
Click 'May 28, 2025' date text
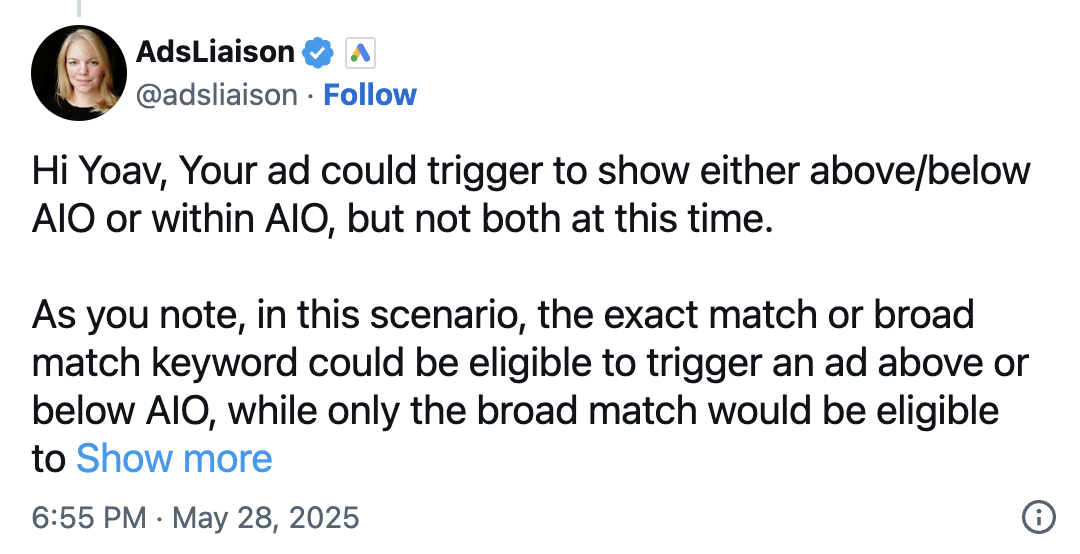tap(265, 517)
